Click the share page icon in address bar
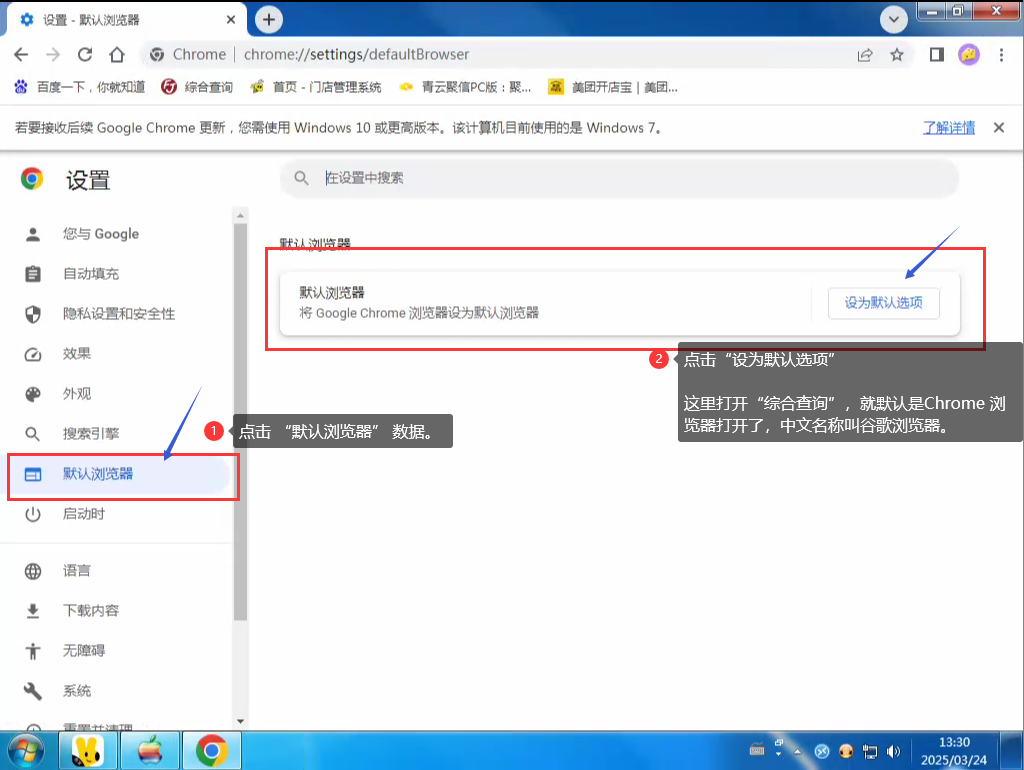The height and width of the screenshot is (770, 1024). click(865, 55)
